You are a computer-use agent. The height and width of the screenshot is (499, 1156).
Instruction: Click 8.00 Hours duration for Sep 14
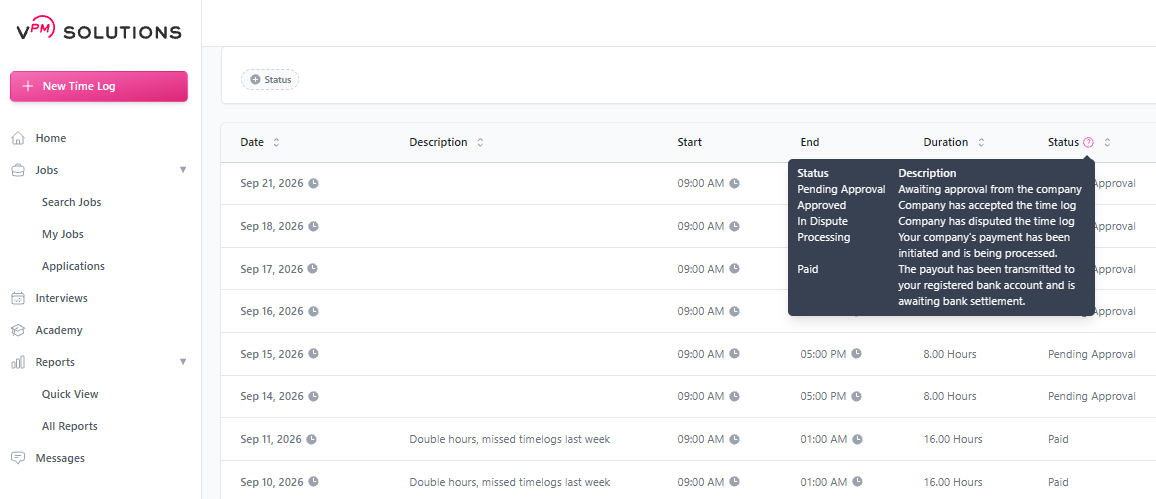pyautogui.click(x=950, y=397)
